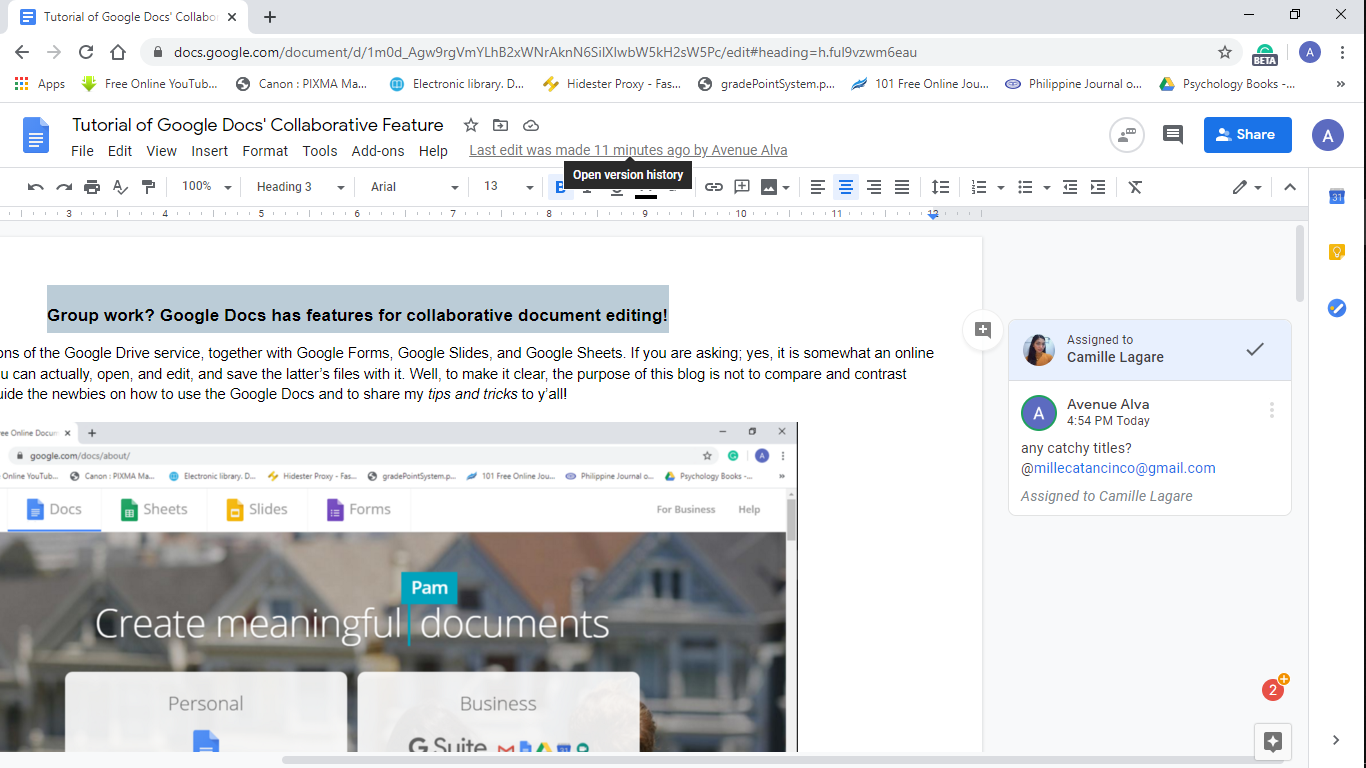Print the document
The width and height of the screenshot is (1366, 768).
click(x=90, y=187)
